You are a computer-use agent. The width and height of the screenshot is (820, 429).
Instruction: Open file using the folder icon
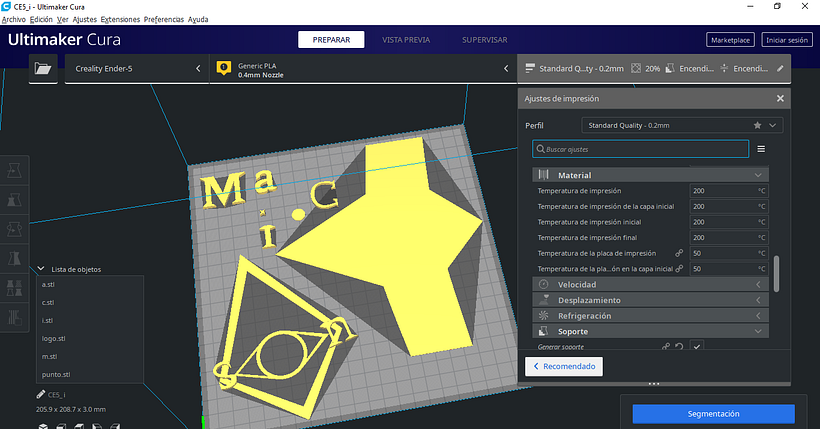(x=43, y=69)
